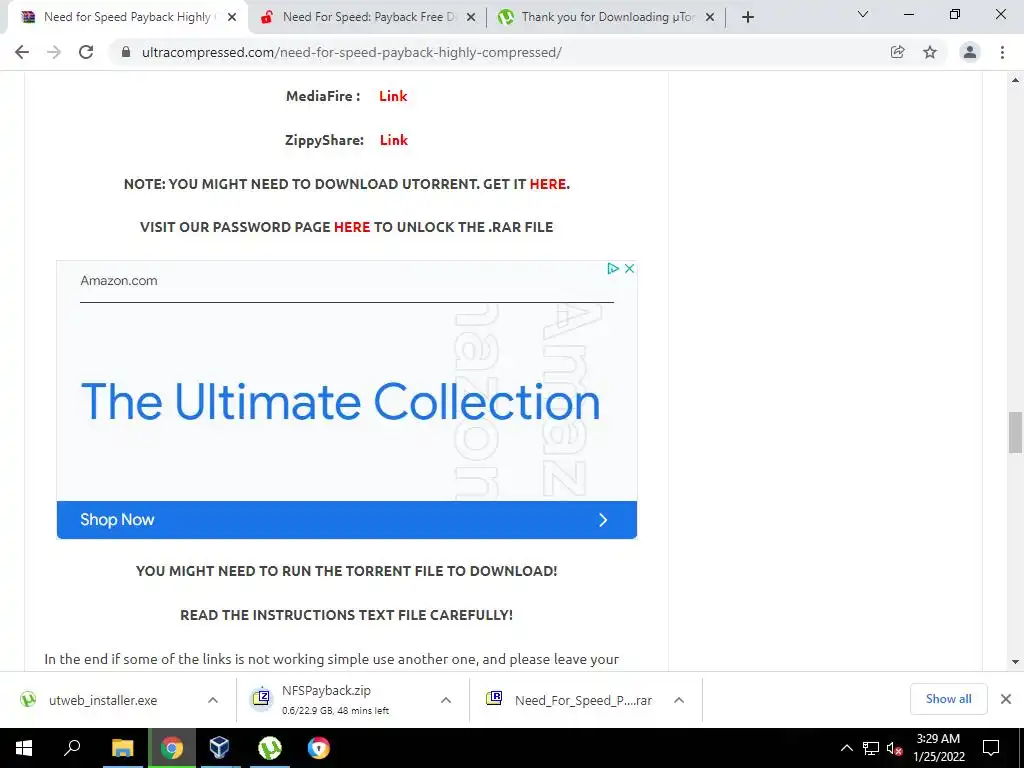The height and width of the screenshot is (768, 1024).
Task: Close the downloads bar
Action: 1006,699
